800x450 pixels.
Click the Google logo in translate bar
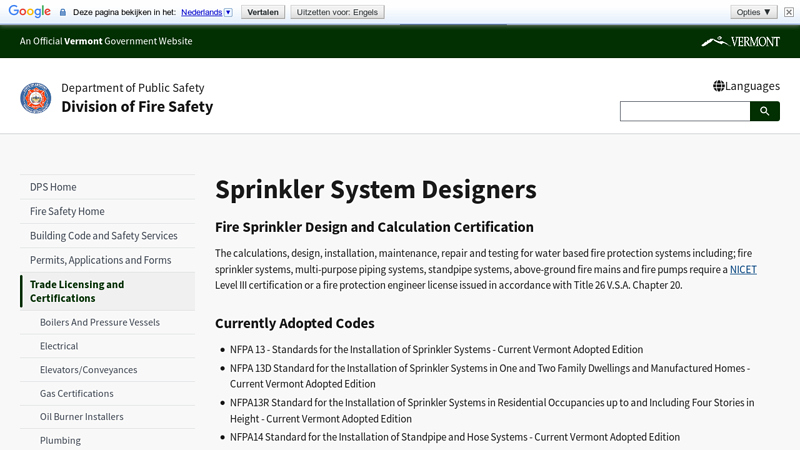(30, 11)
